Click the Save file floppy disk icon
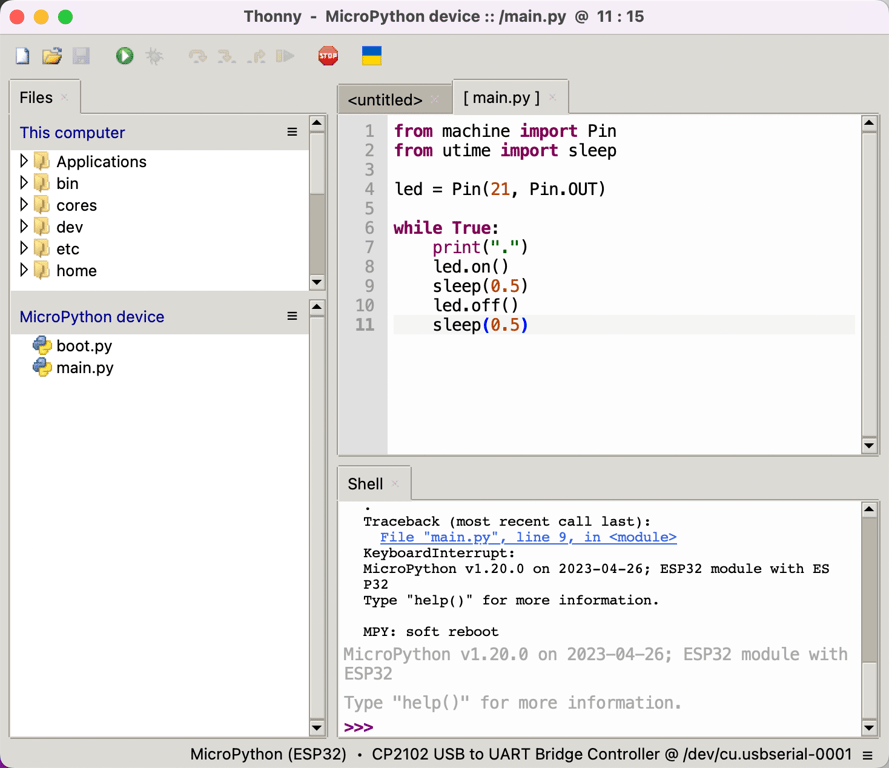The width and height of the screenshot is (889, 768). (x=81, y=56)
